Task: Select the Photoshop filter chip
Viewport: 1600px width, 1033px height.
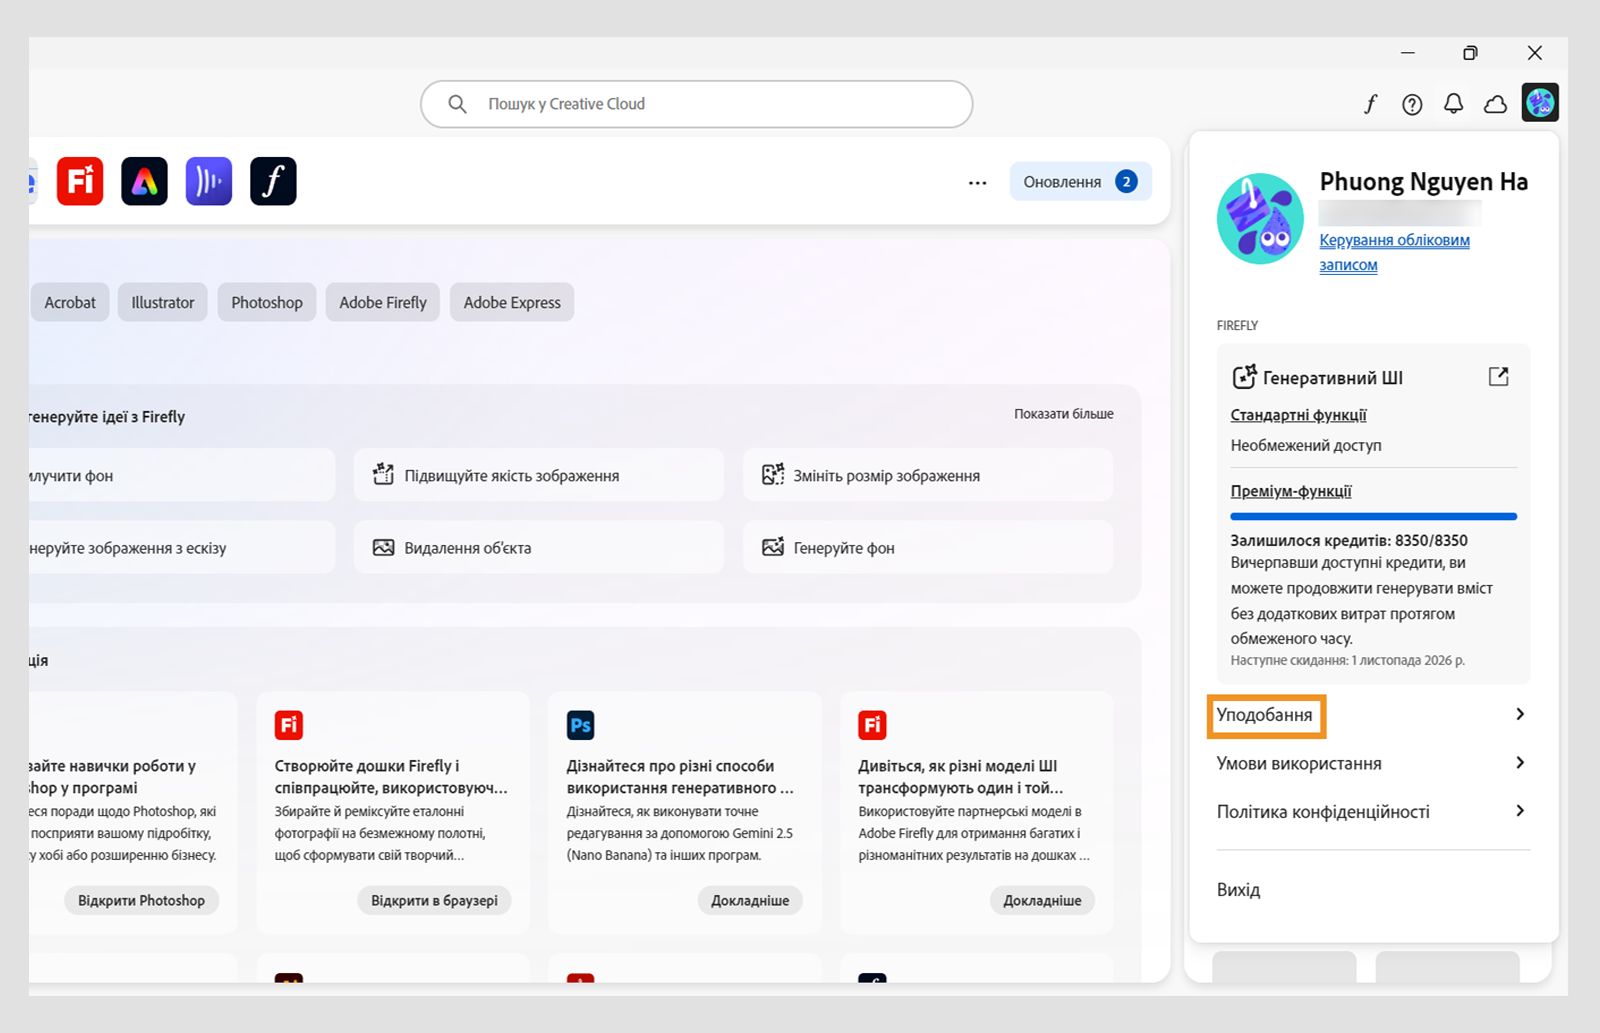Action: click(267, 302)
